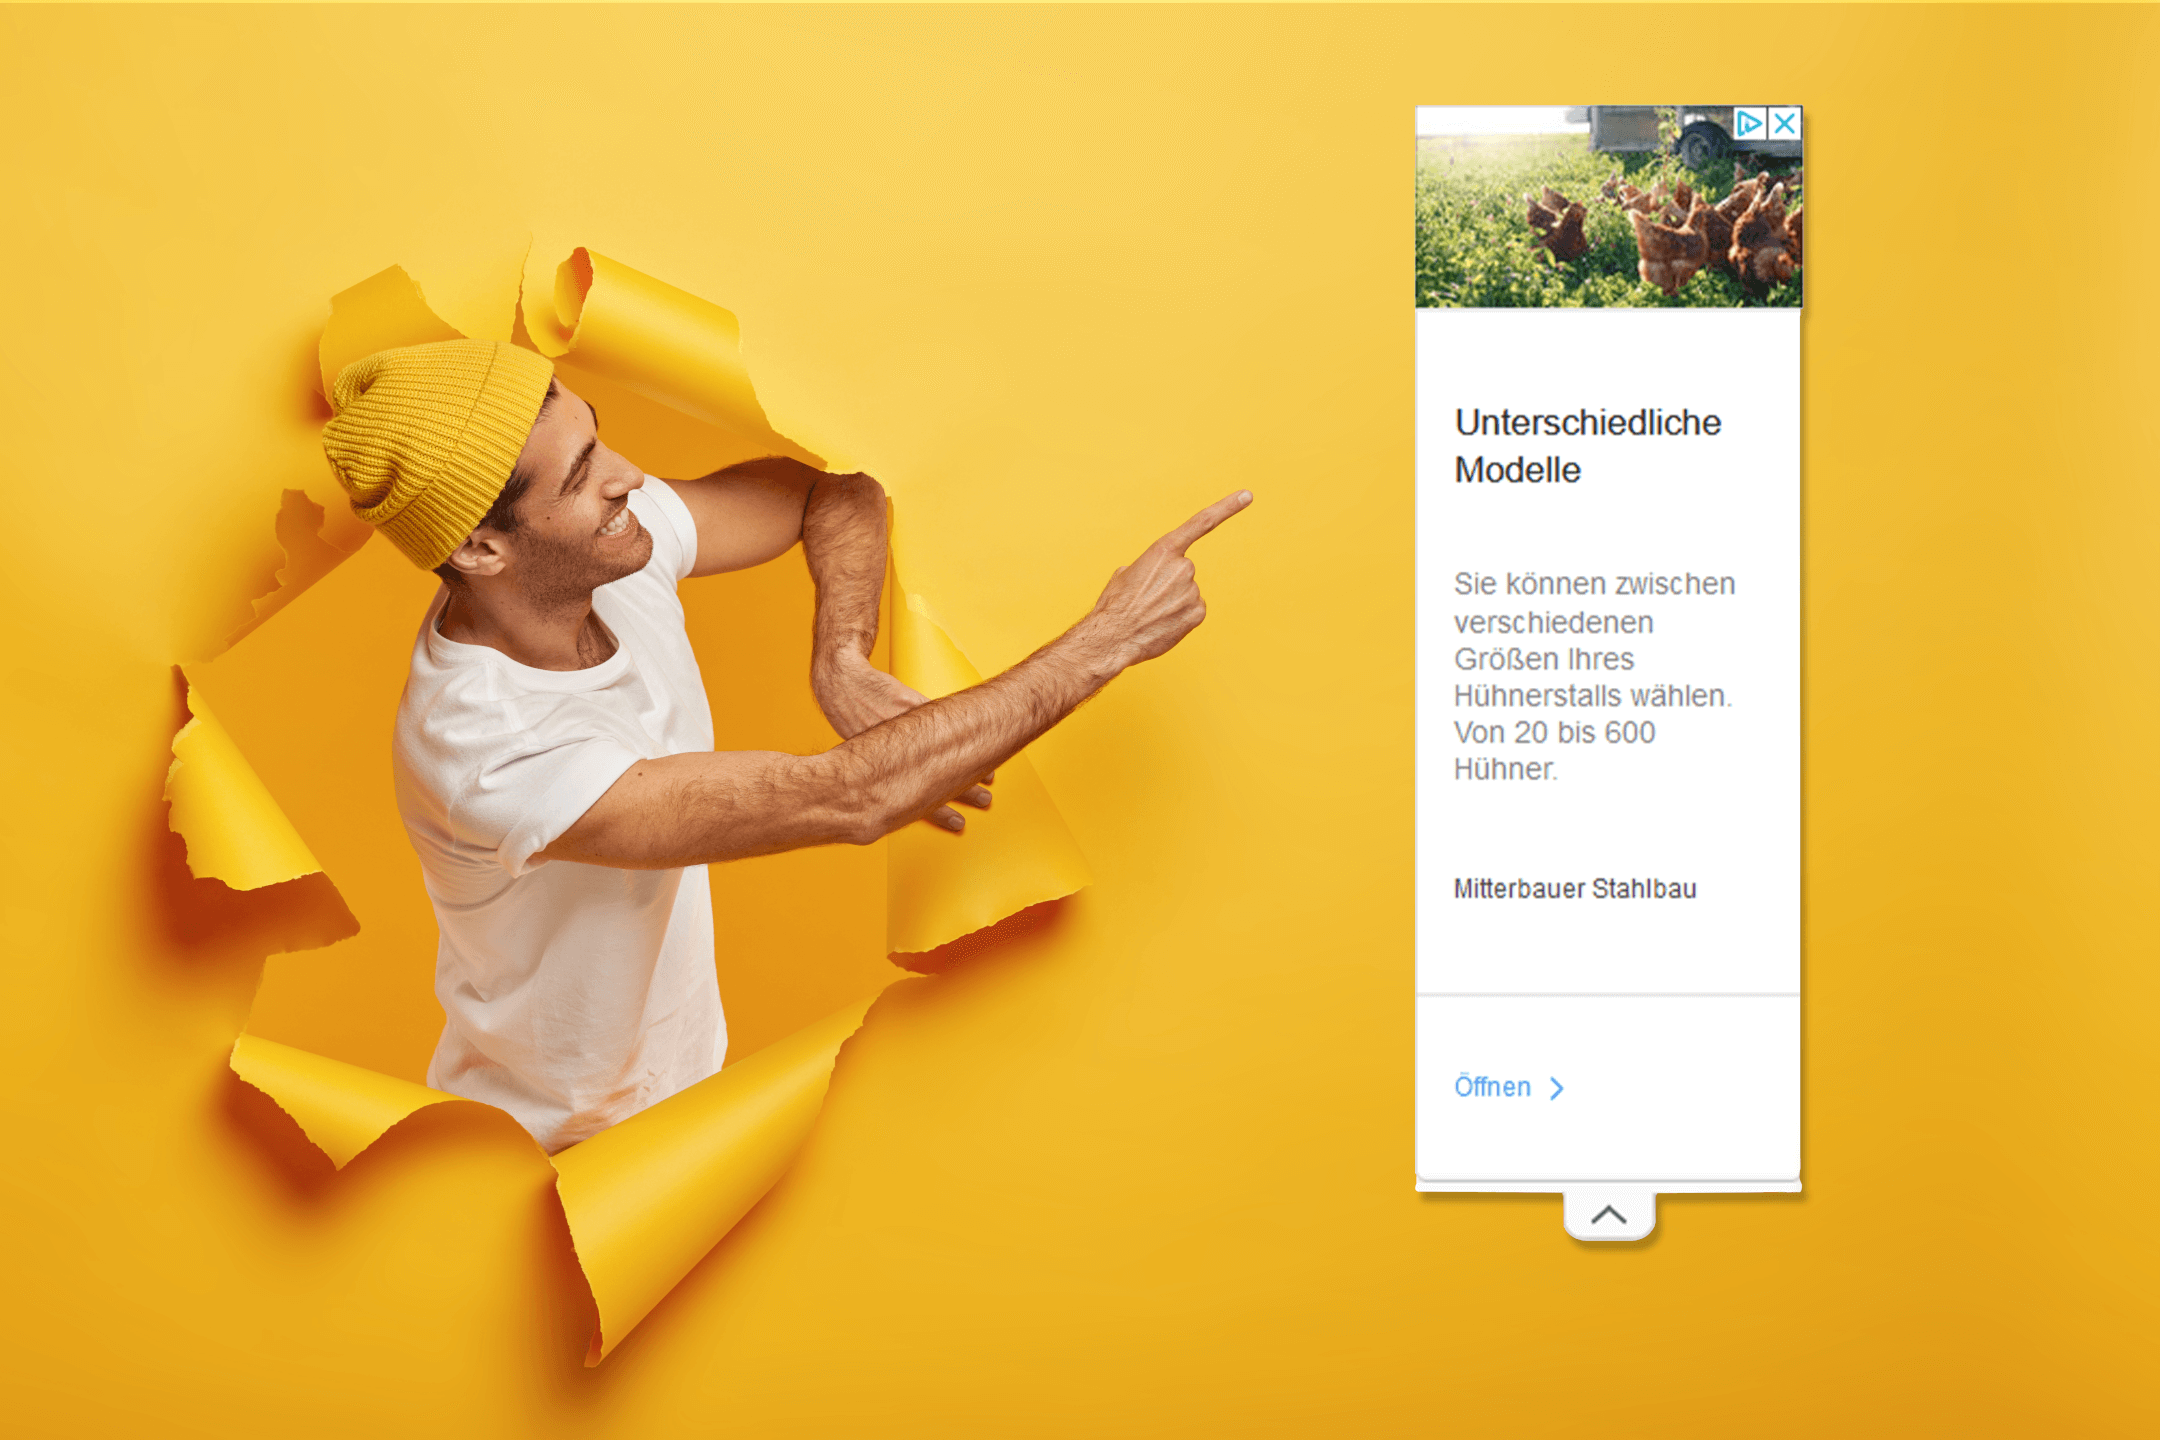Click the divider line above Öffnen
The height and width of the screenshot is (1440, 2160).
click(1608, 995)
